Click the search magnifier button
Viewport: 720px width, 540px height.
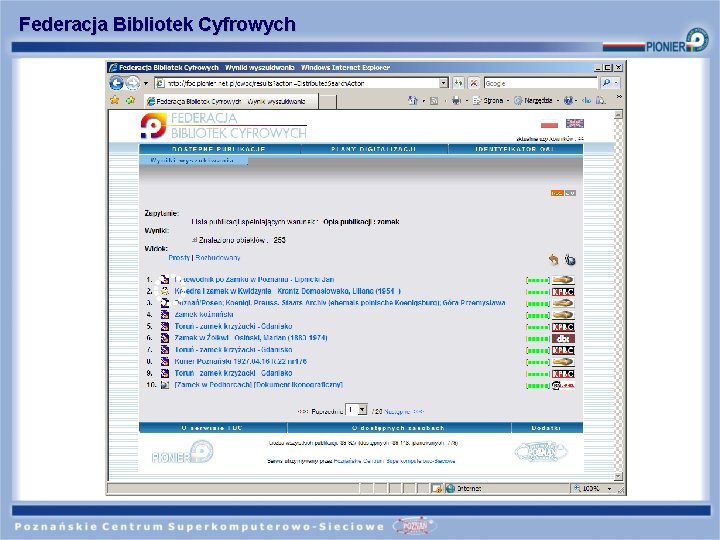click(606, 83)
